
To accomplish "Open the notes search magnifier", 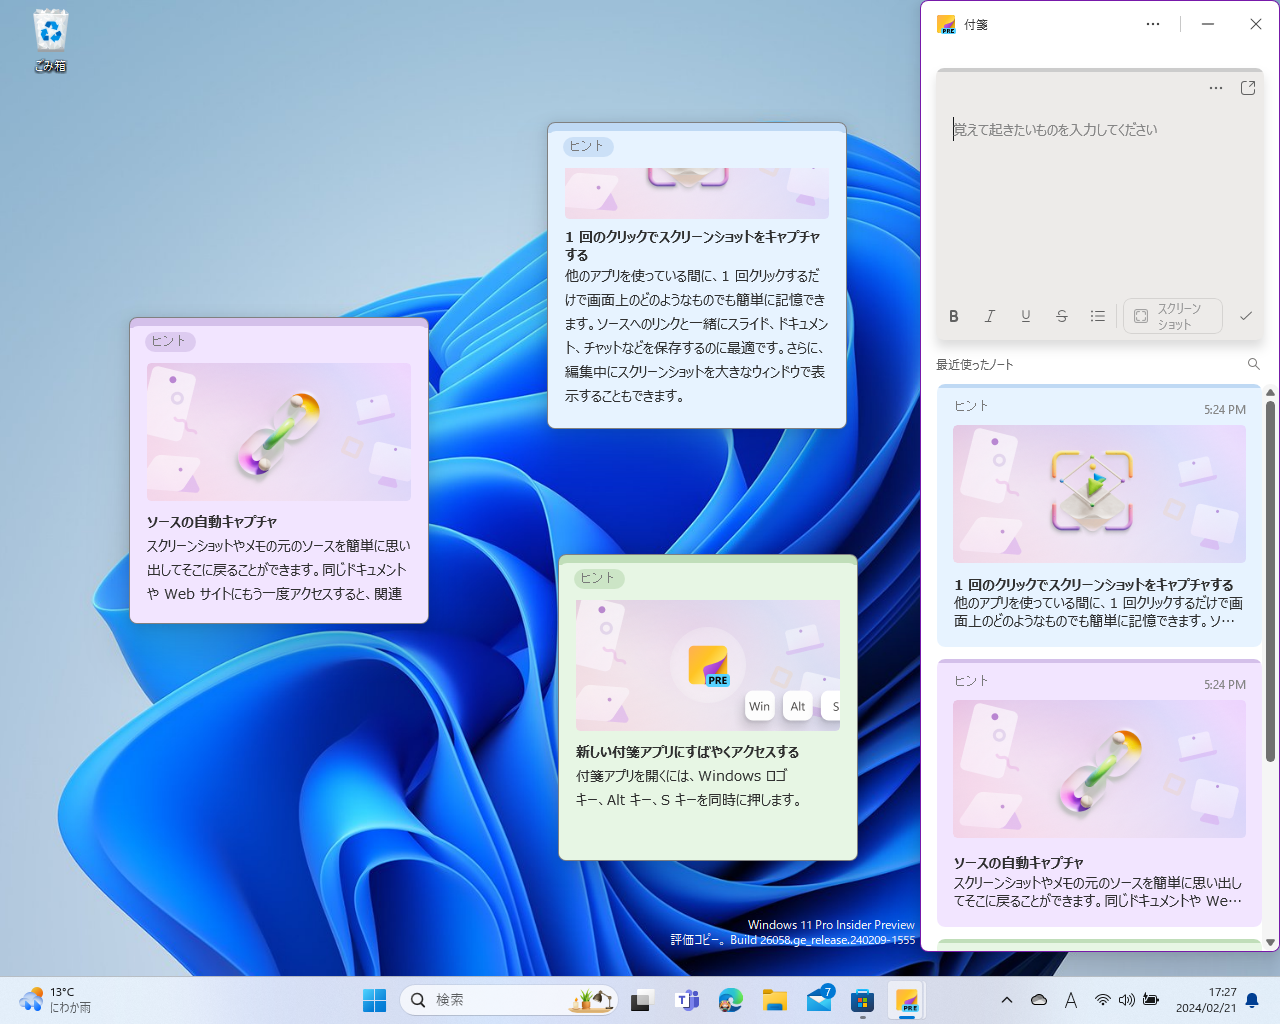I will tap(1254, 364).
